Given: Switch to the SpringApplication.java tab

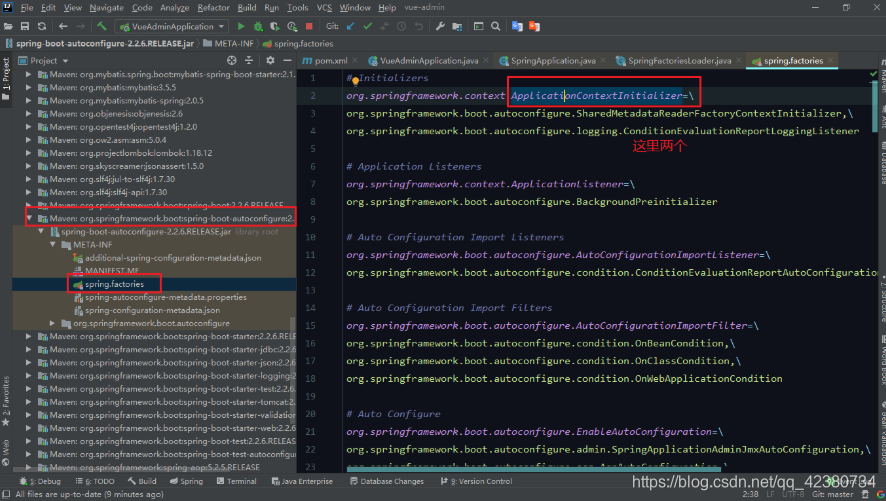Looking at the screenshot, I should (x=553, y=60).
